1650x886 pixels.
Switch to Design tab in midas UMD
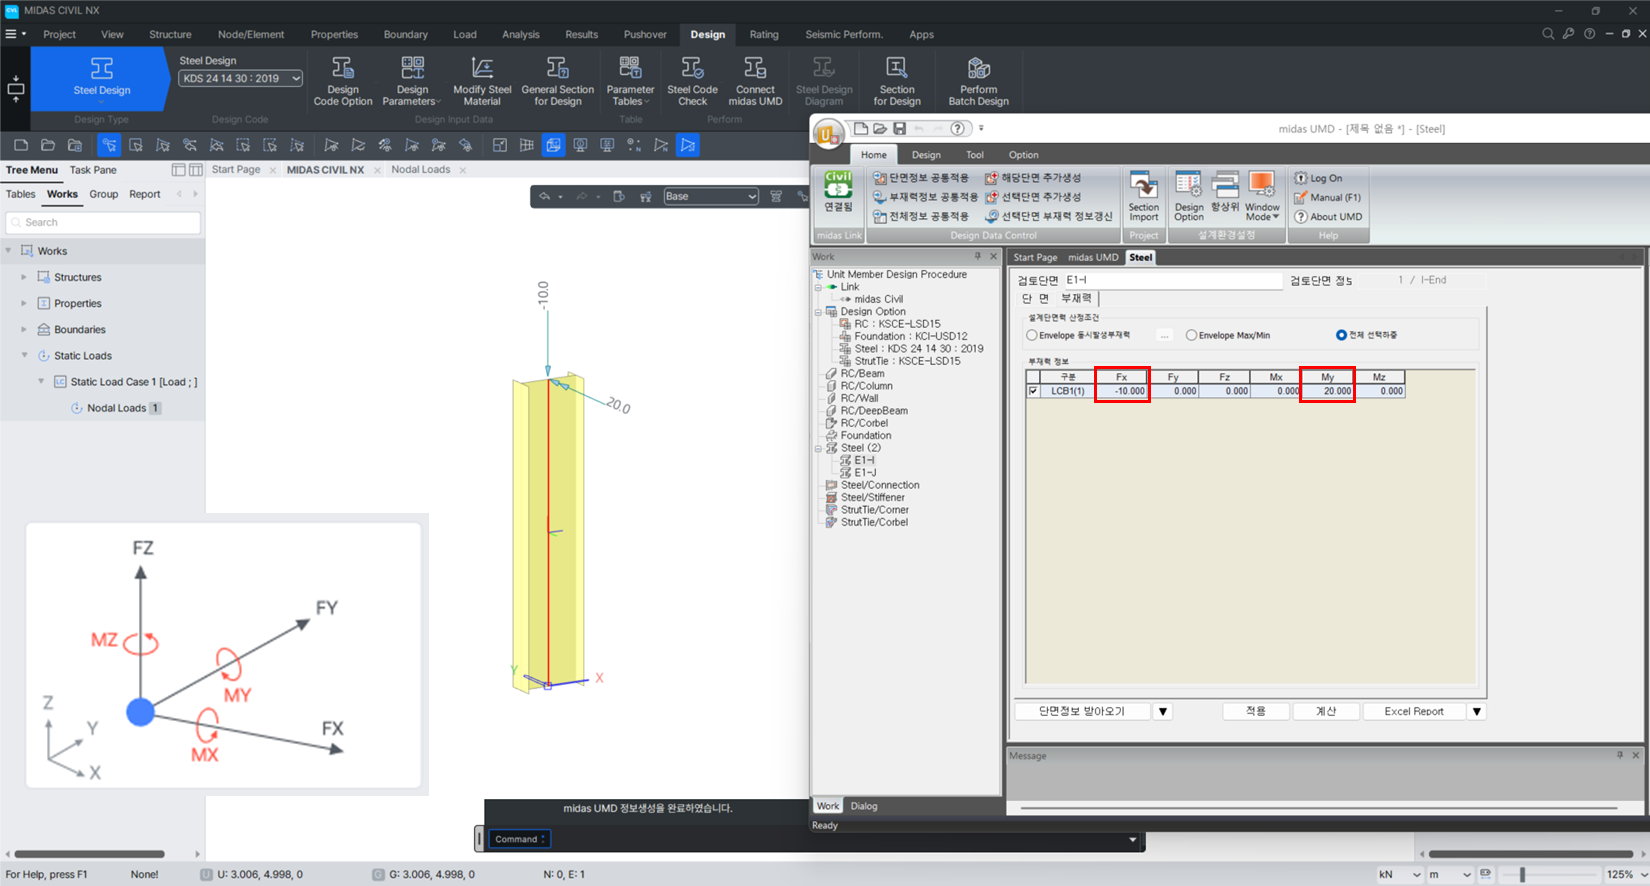(x=925, y=155)
